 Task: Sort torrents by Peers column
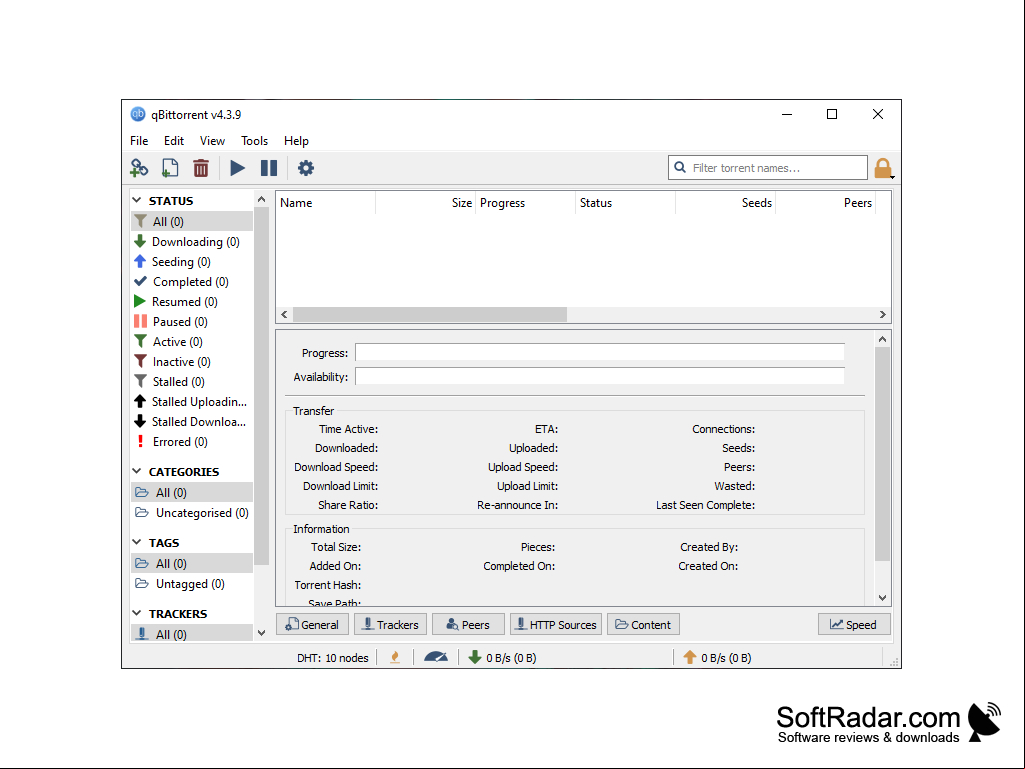point(826,203)
